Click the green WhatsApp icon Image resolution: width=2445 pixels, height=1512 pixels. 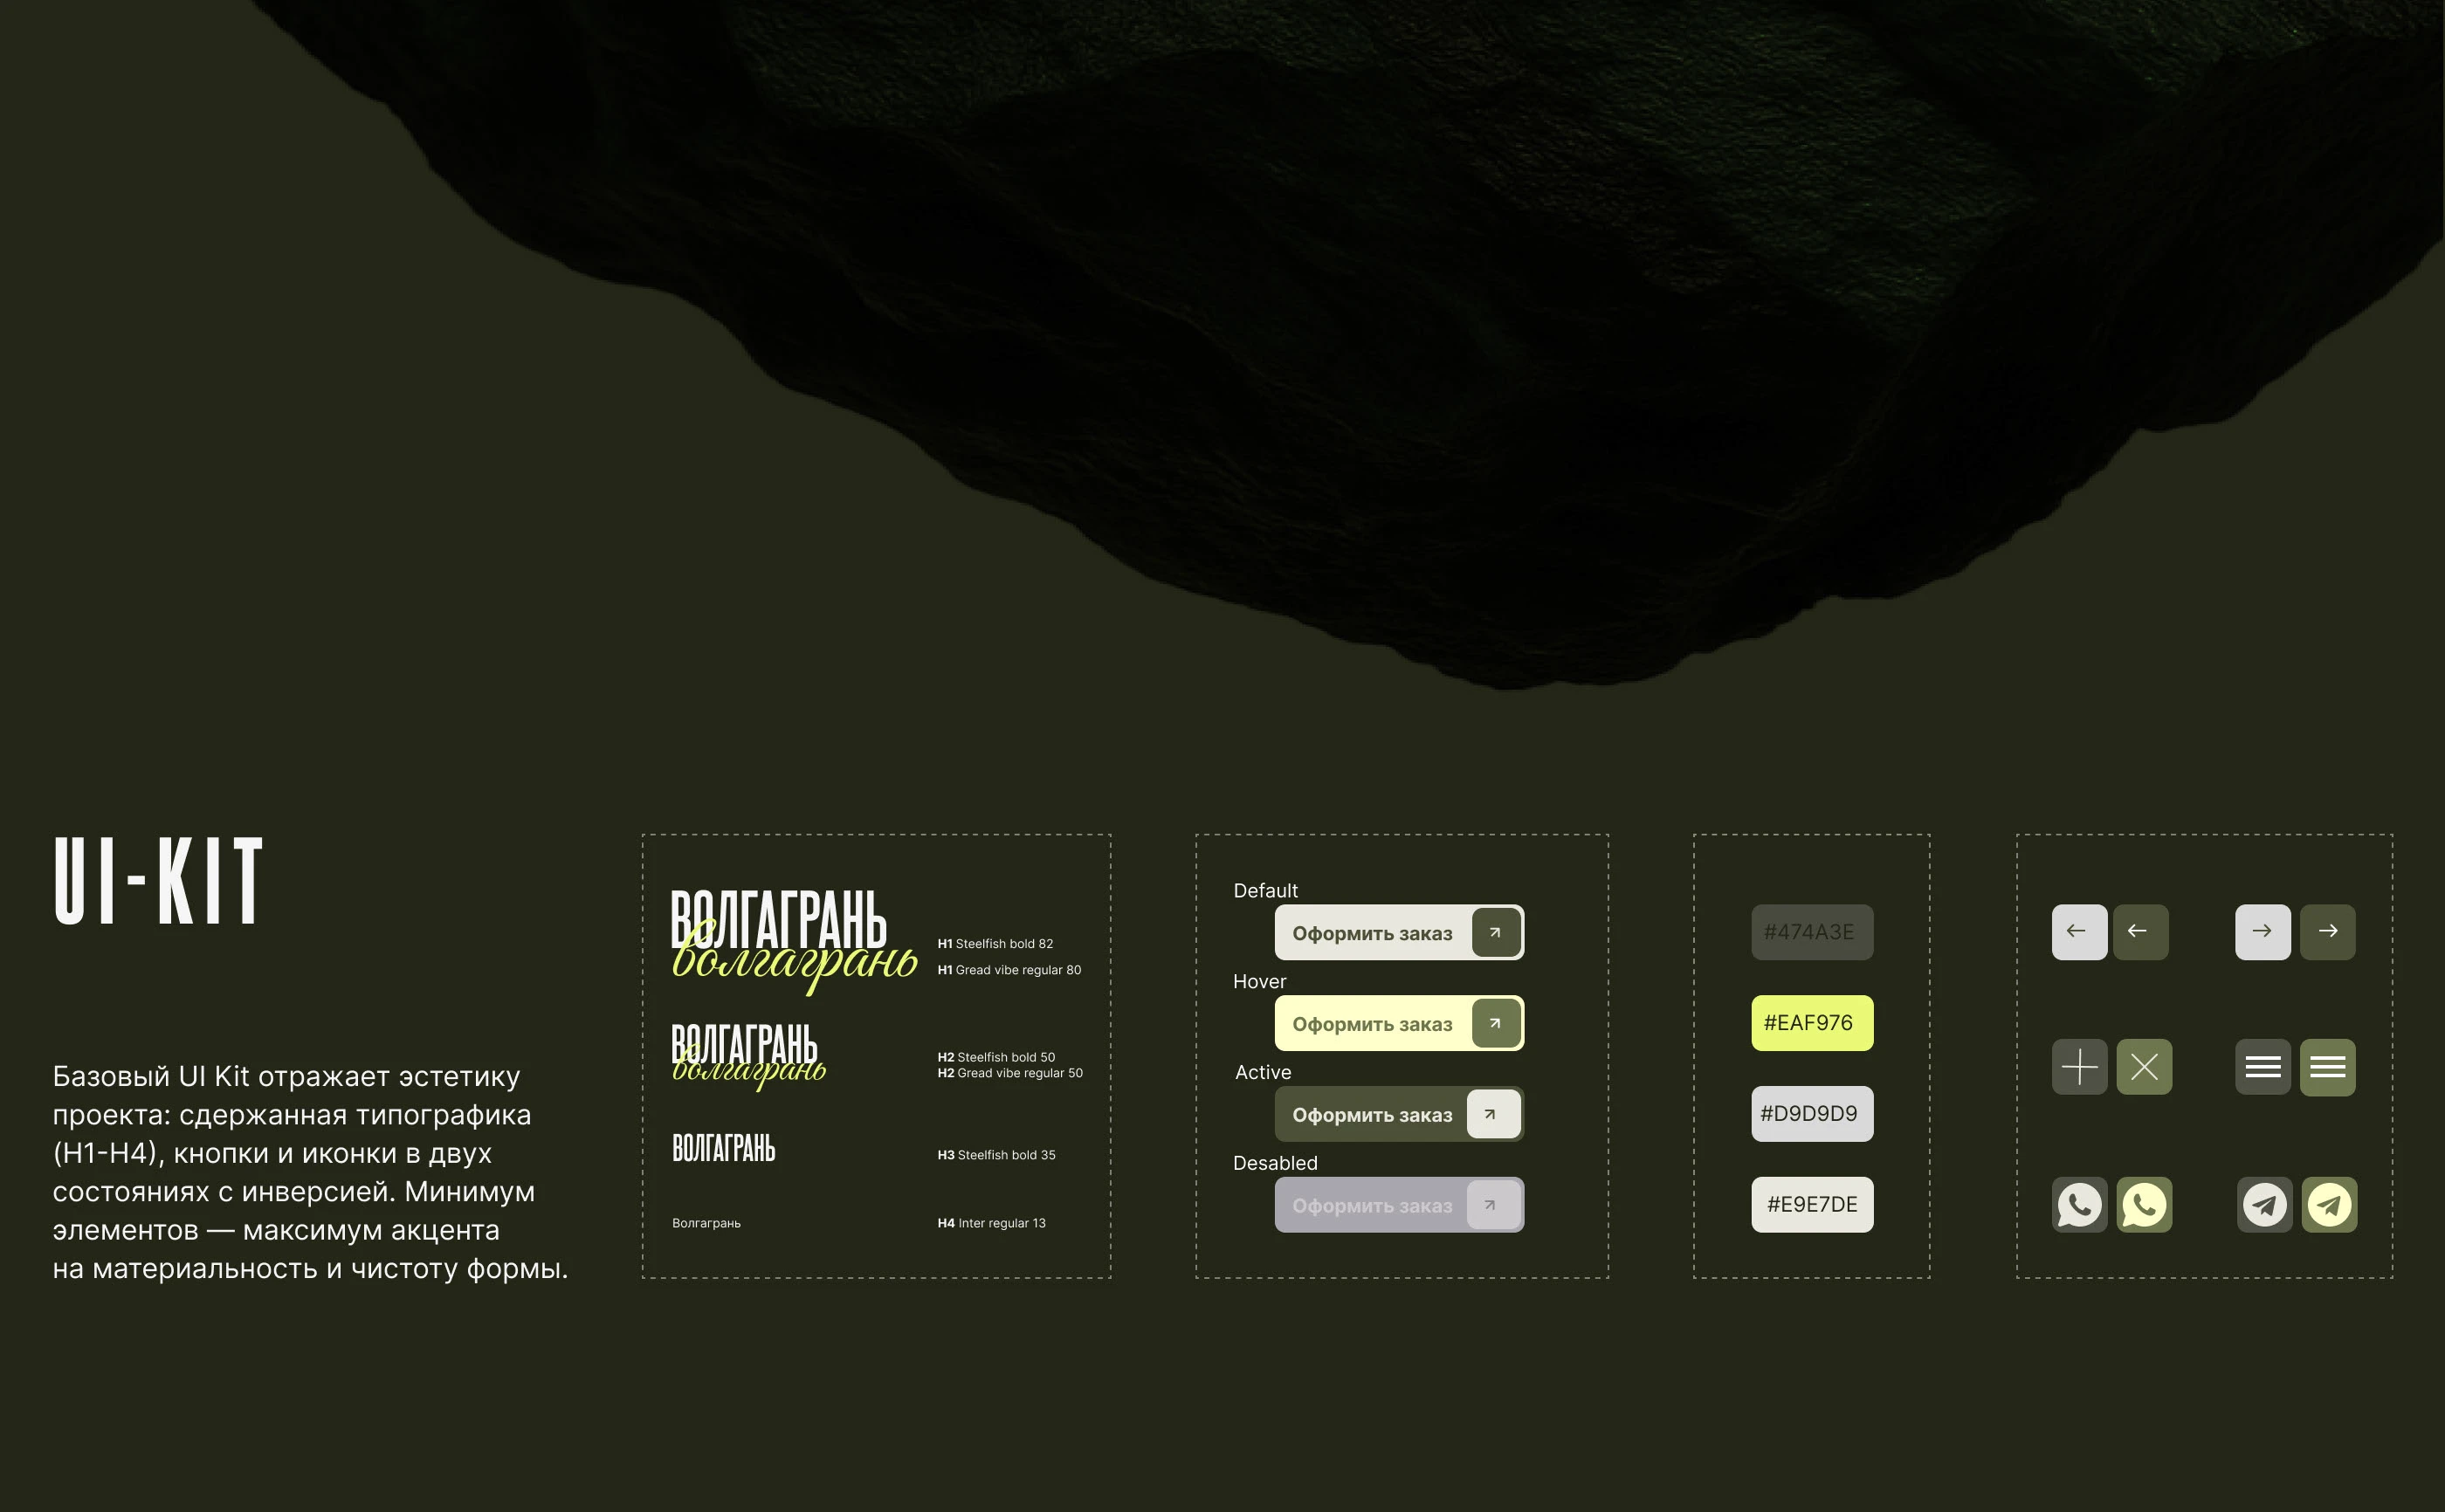(x=2144, y=1204)
